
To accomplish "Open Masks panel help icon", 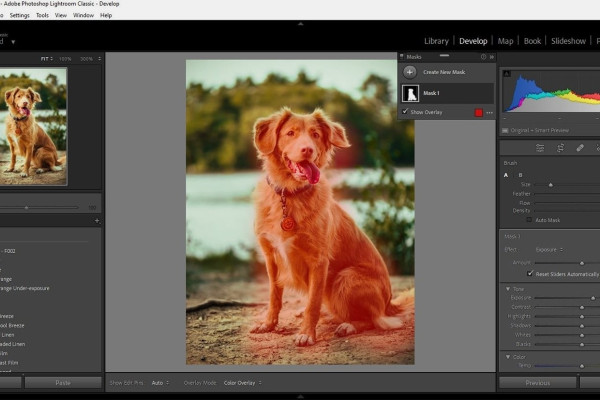I will (483, 57).
